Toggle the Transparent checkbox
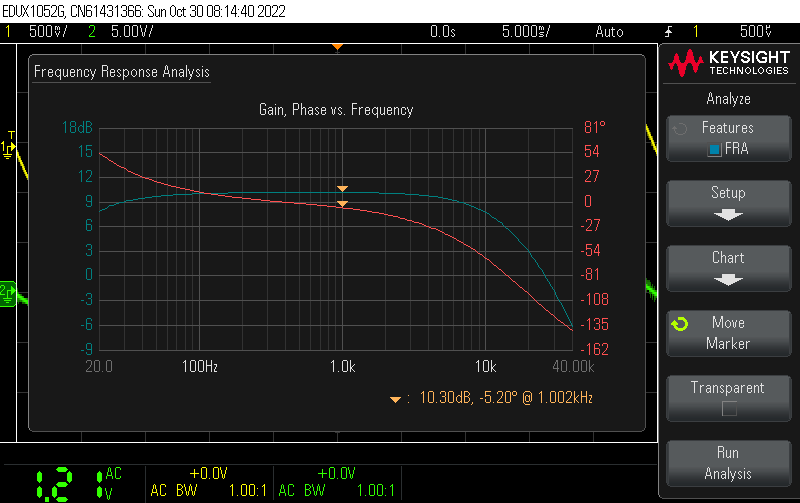 pos(728,408)
